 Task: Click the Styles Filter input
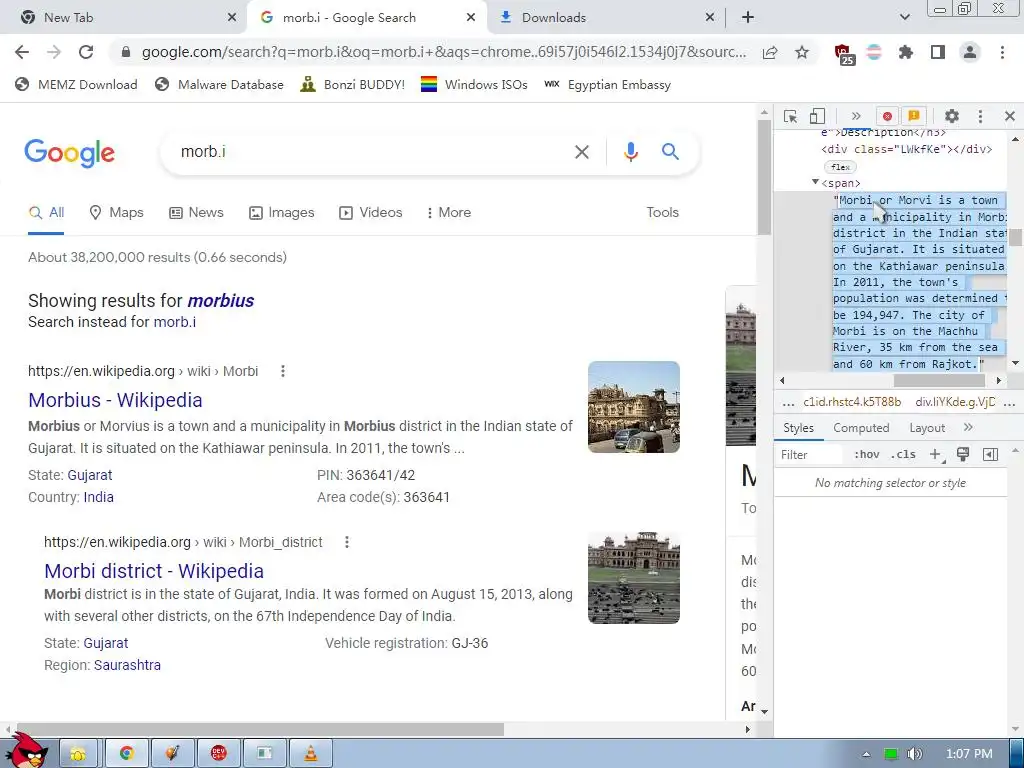[x=810, y=455]
